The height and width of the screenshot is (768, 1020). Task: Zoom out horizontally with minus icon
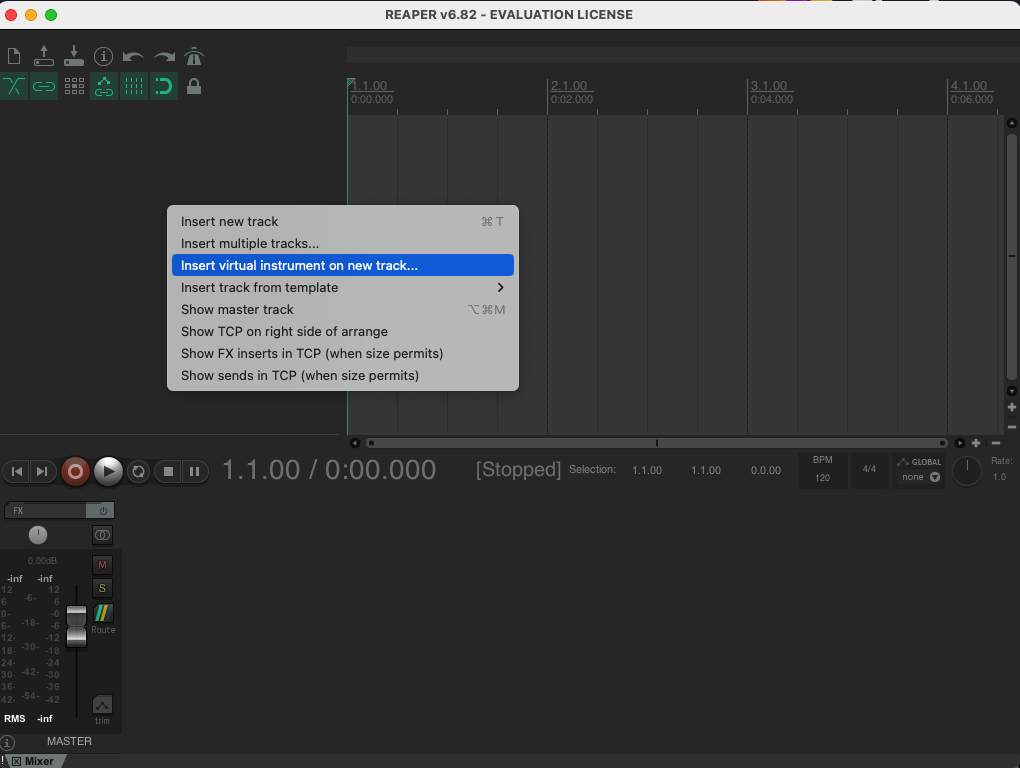[x=996, y=443]
